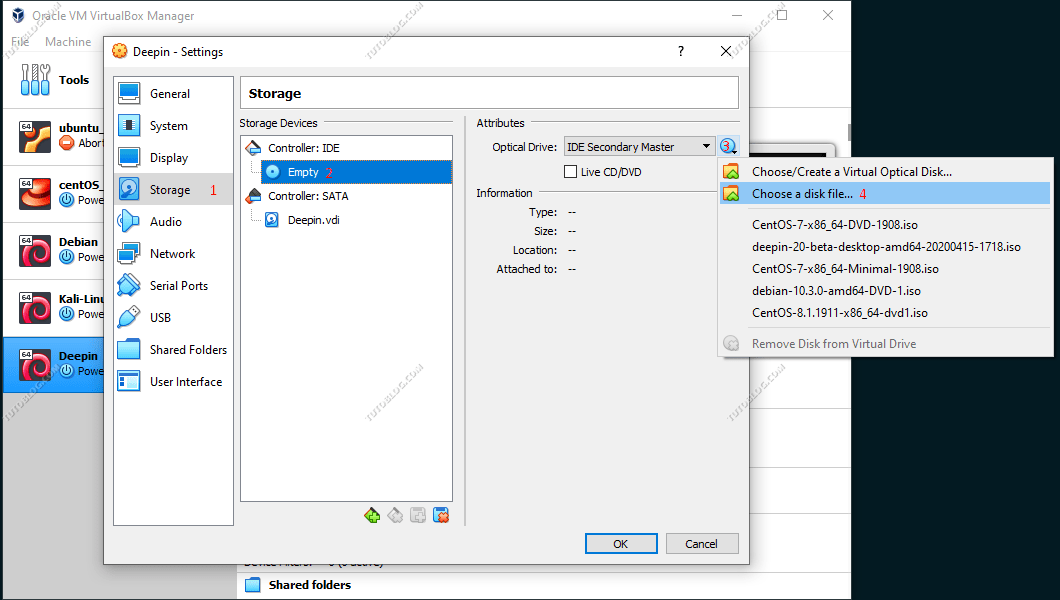Click the add controller icon below storage tree
Screen dimensions: 1060x600
pyautogui.click(x=372, y=516)
